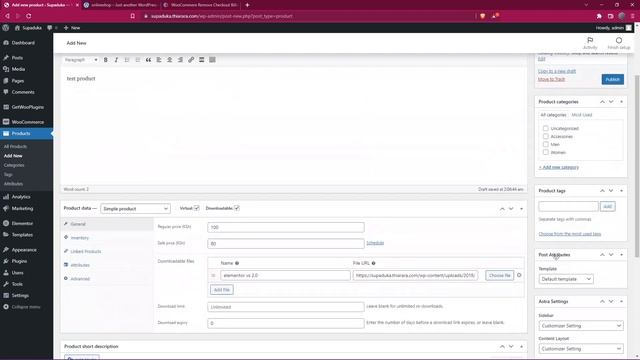The height and width of the screenshot is (360, 640).
Task: Check the Men category
Action: 546,144
